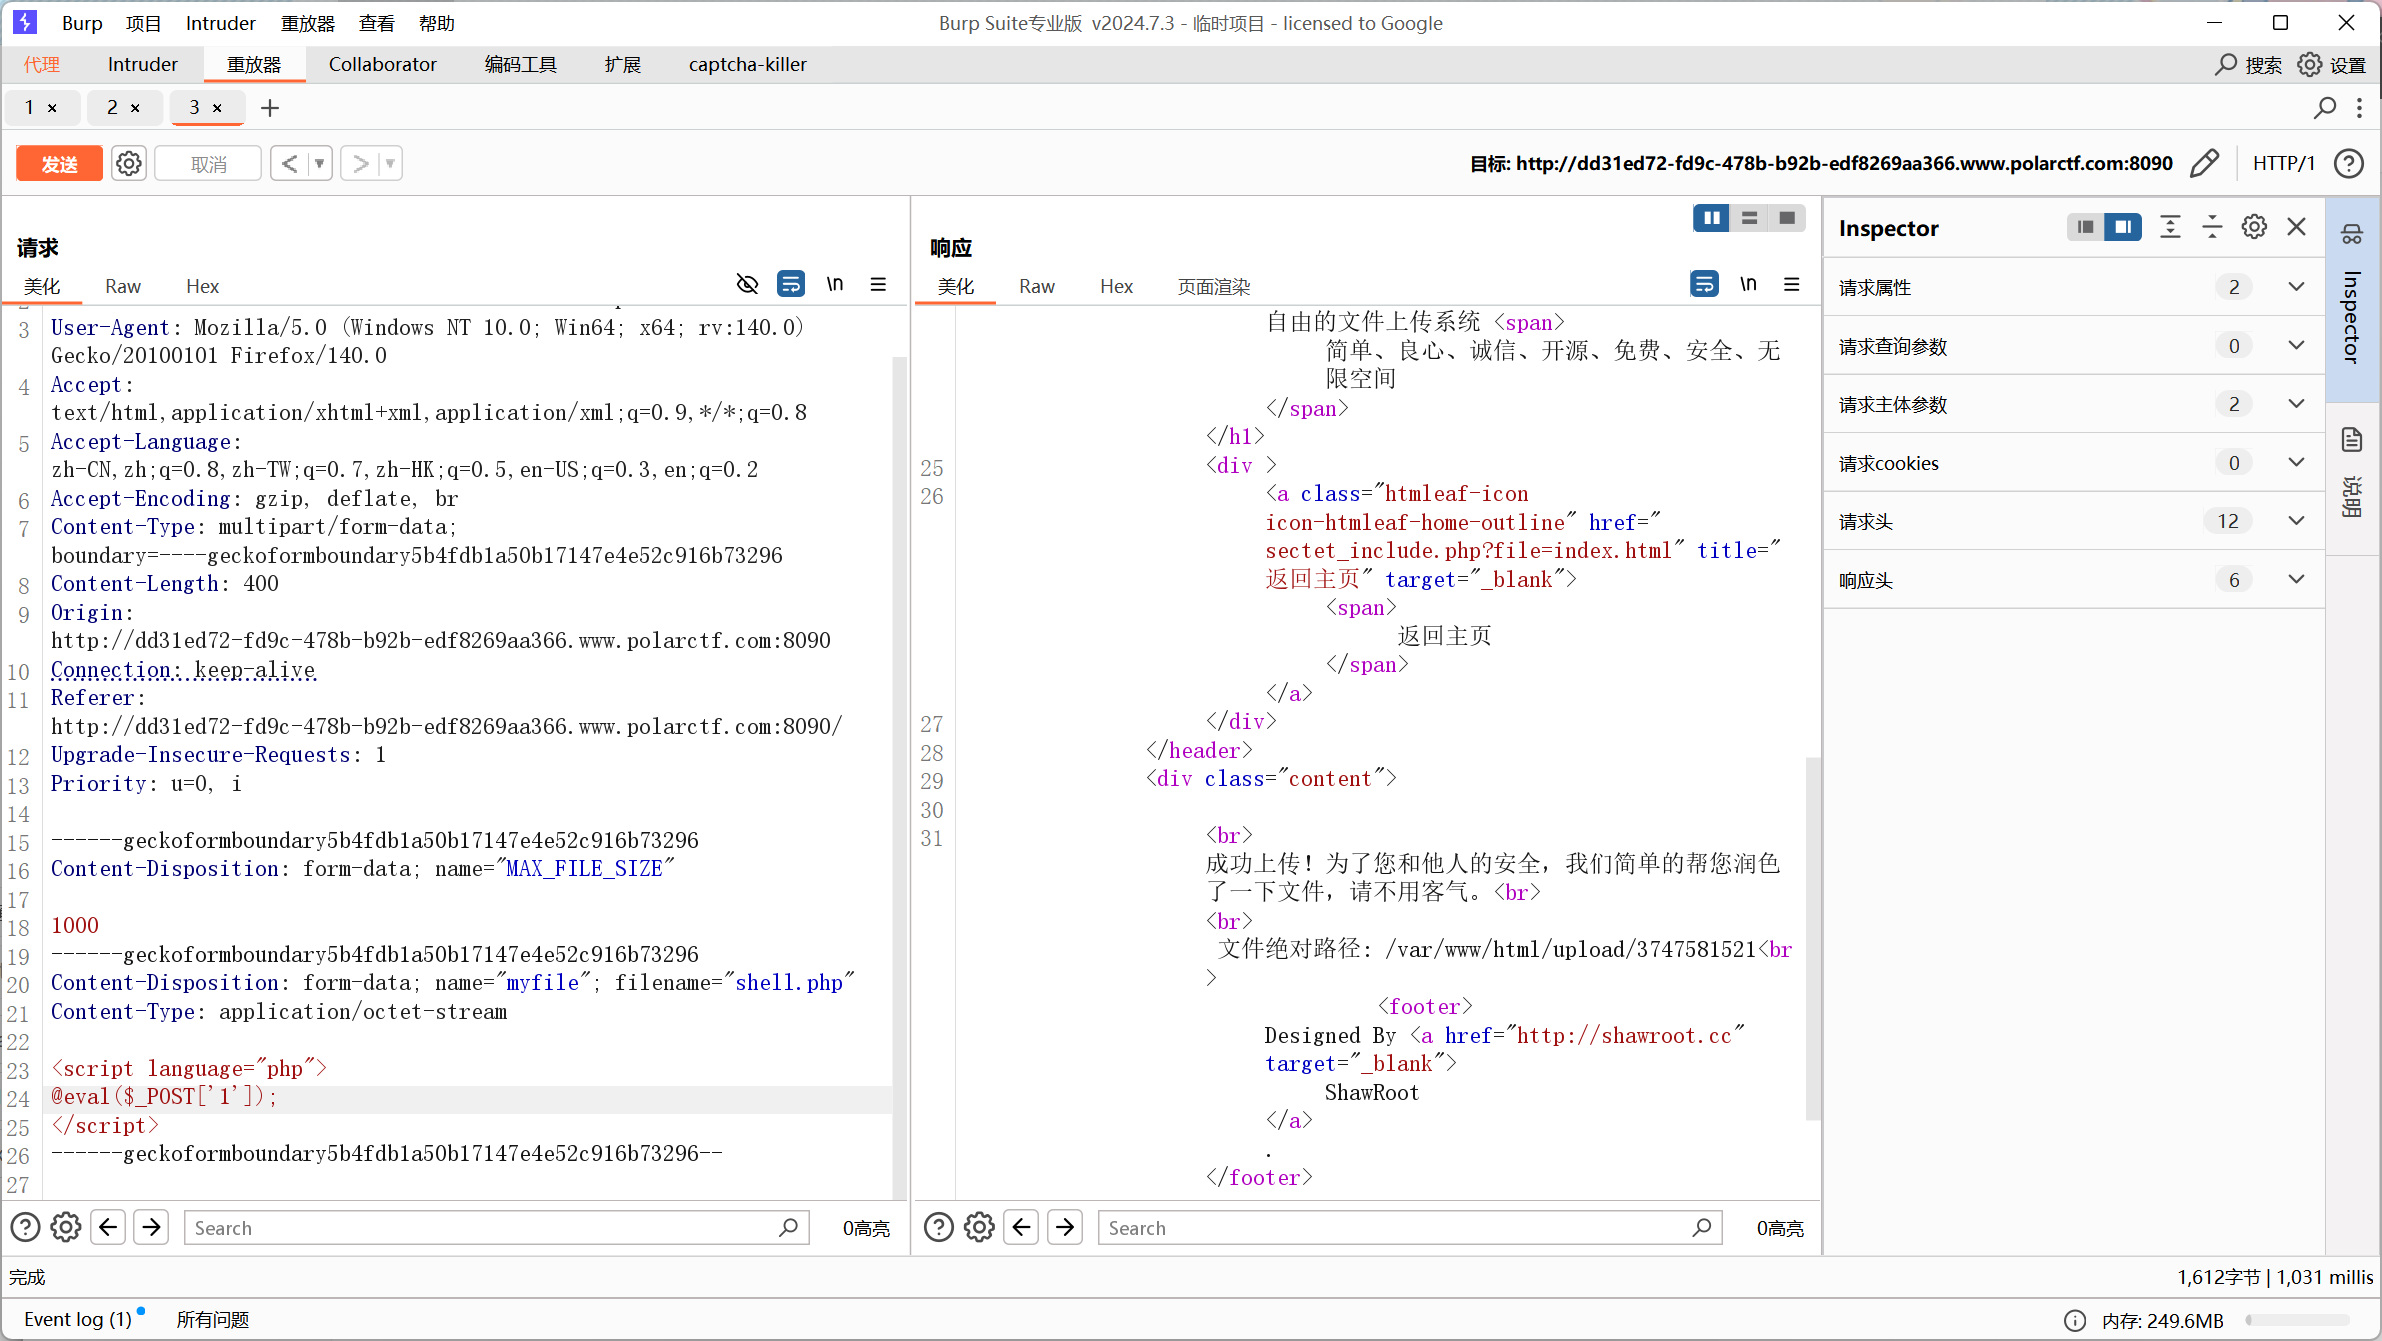Toggle hide non-printable eye icon in request
Image resolution: width=2382 pixels, height=1341 pixels.
[x=747, y=284]
